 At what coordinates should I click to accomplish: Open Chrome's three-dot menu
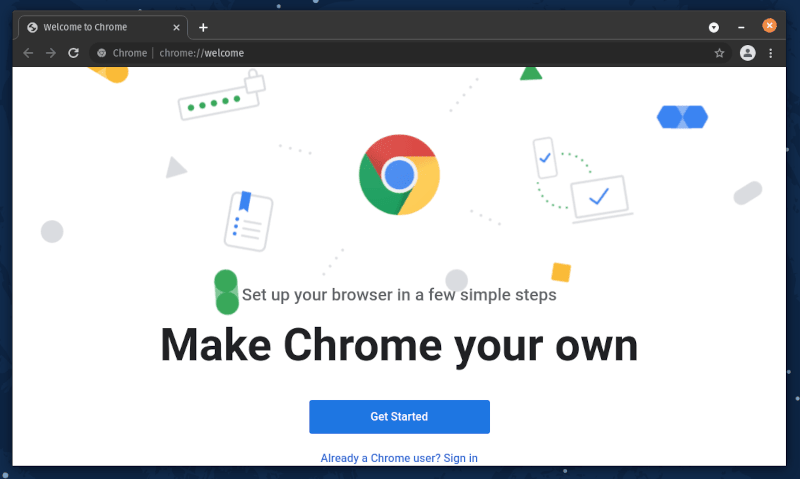[x=770, y=53]
